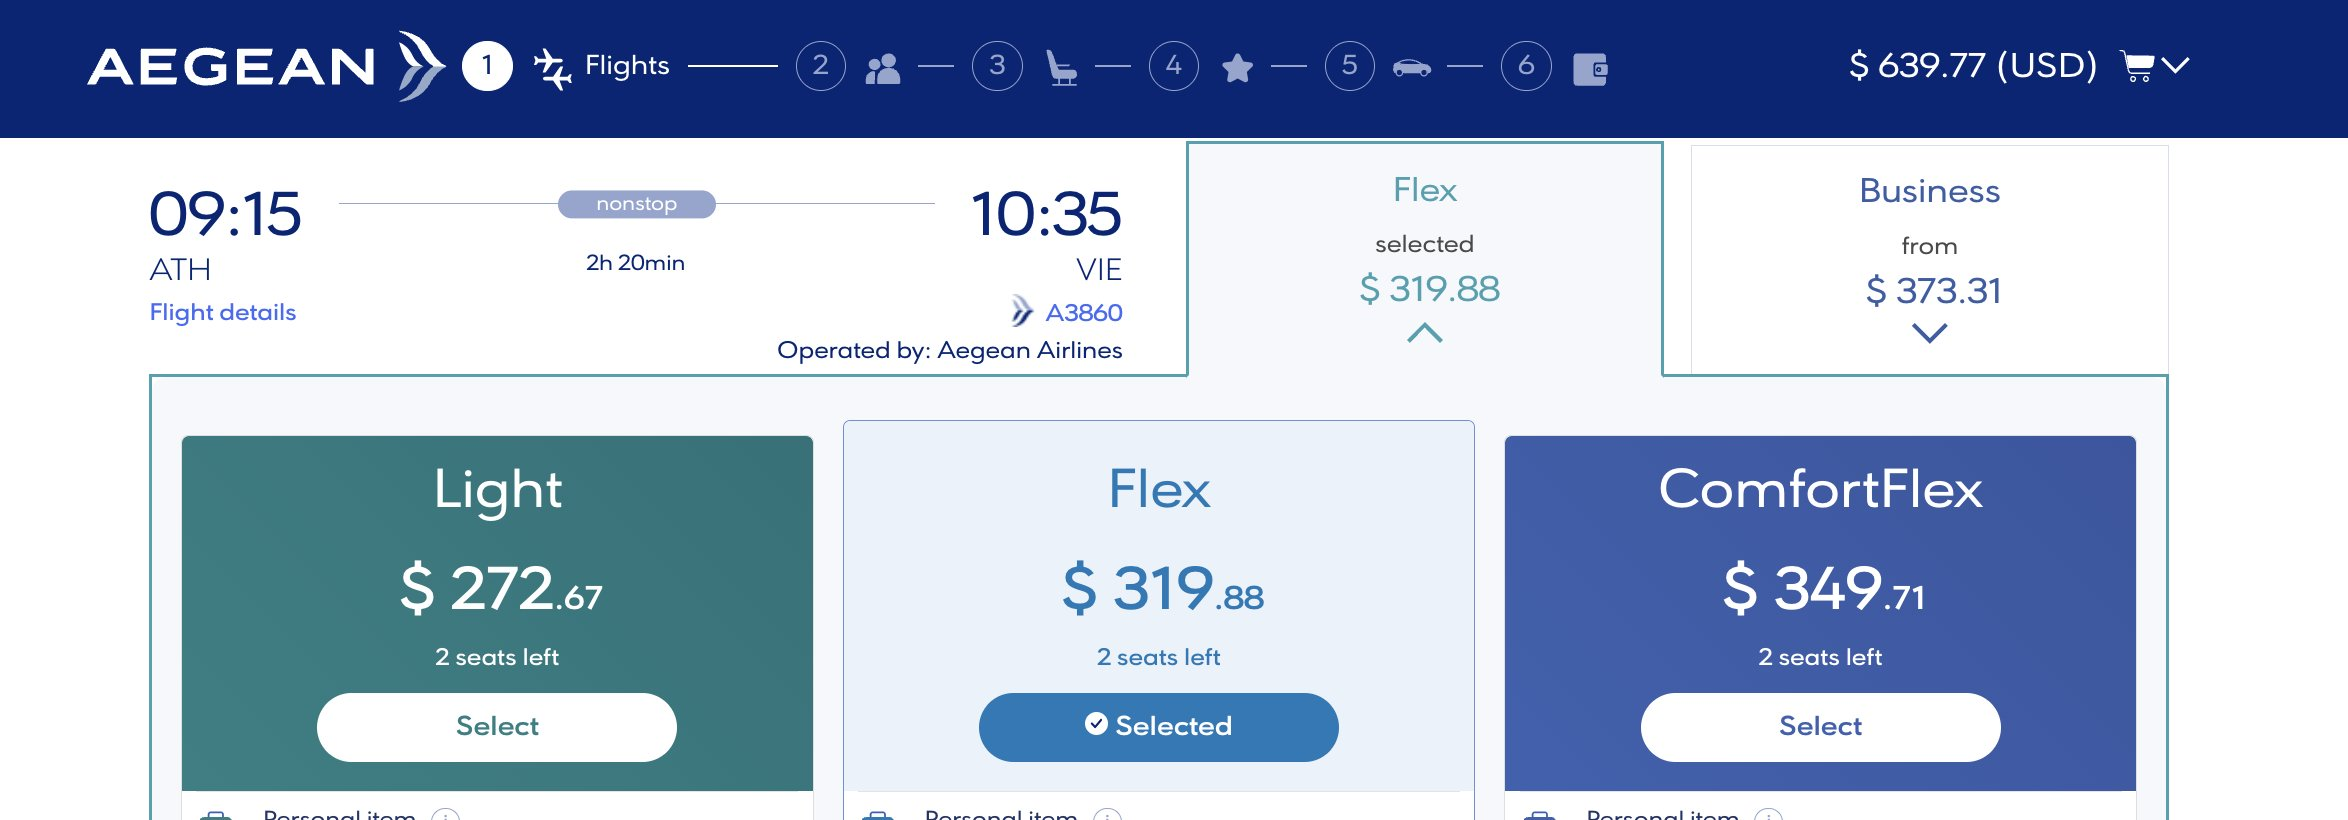2348x820 pixels.
Task: Open Flight details link
Action: 222,311
